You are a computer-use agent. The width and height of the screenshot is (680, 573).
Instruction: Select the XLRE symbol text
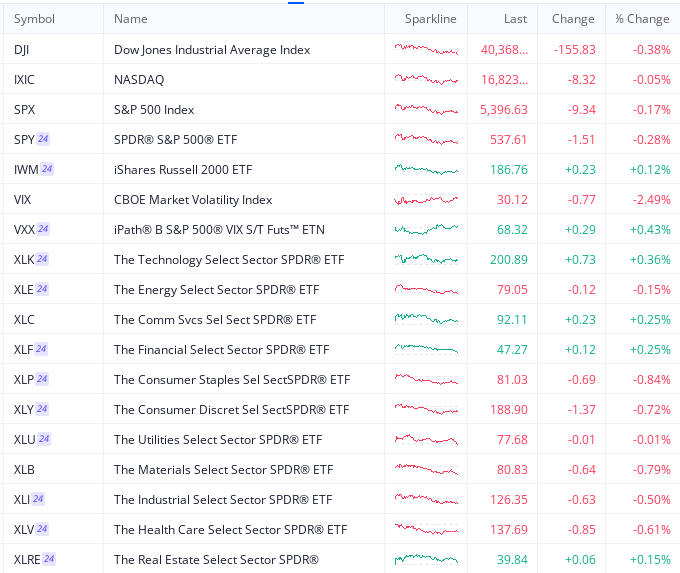[x=27, y=560]
